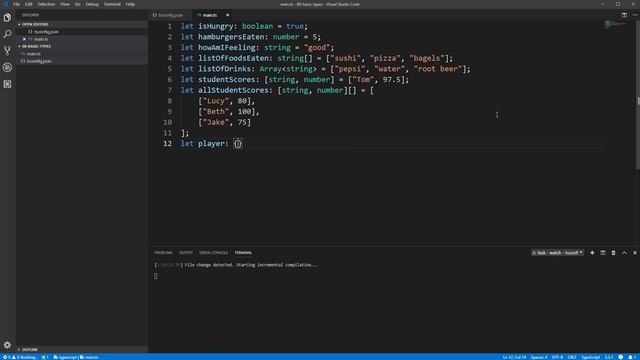Change language mode via 'TypeScript'
Screen dimensions: 640x360
[x=591, y=357]
